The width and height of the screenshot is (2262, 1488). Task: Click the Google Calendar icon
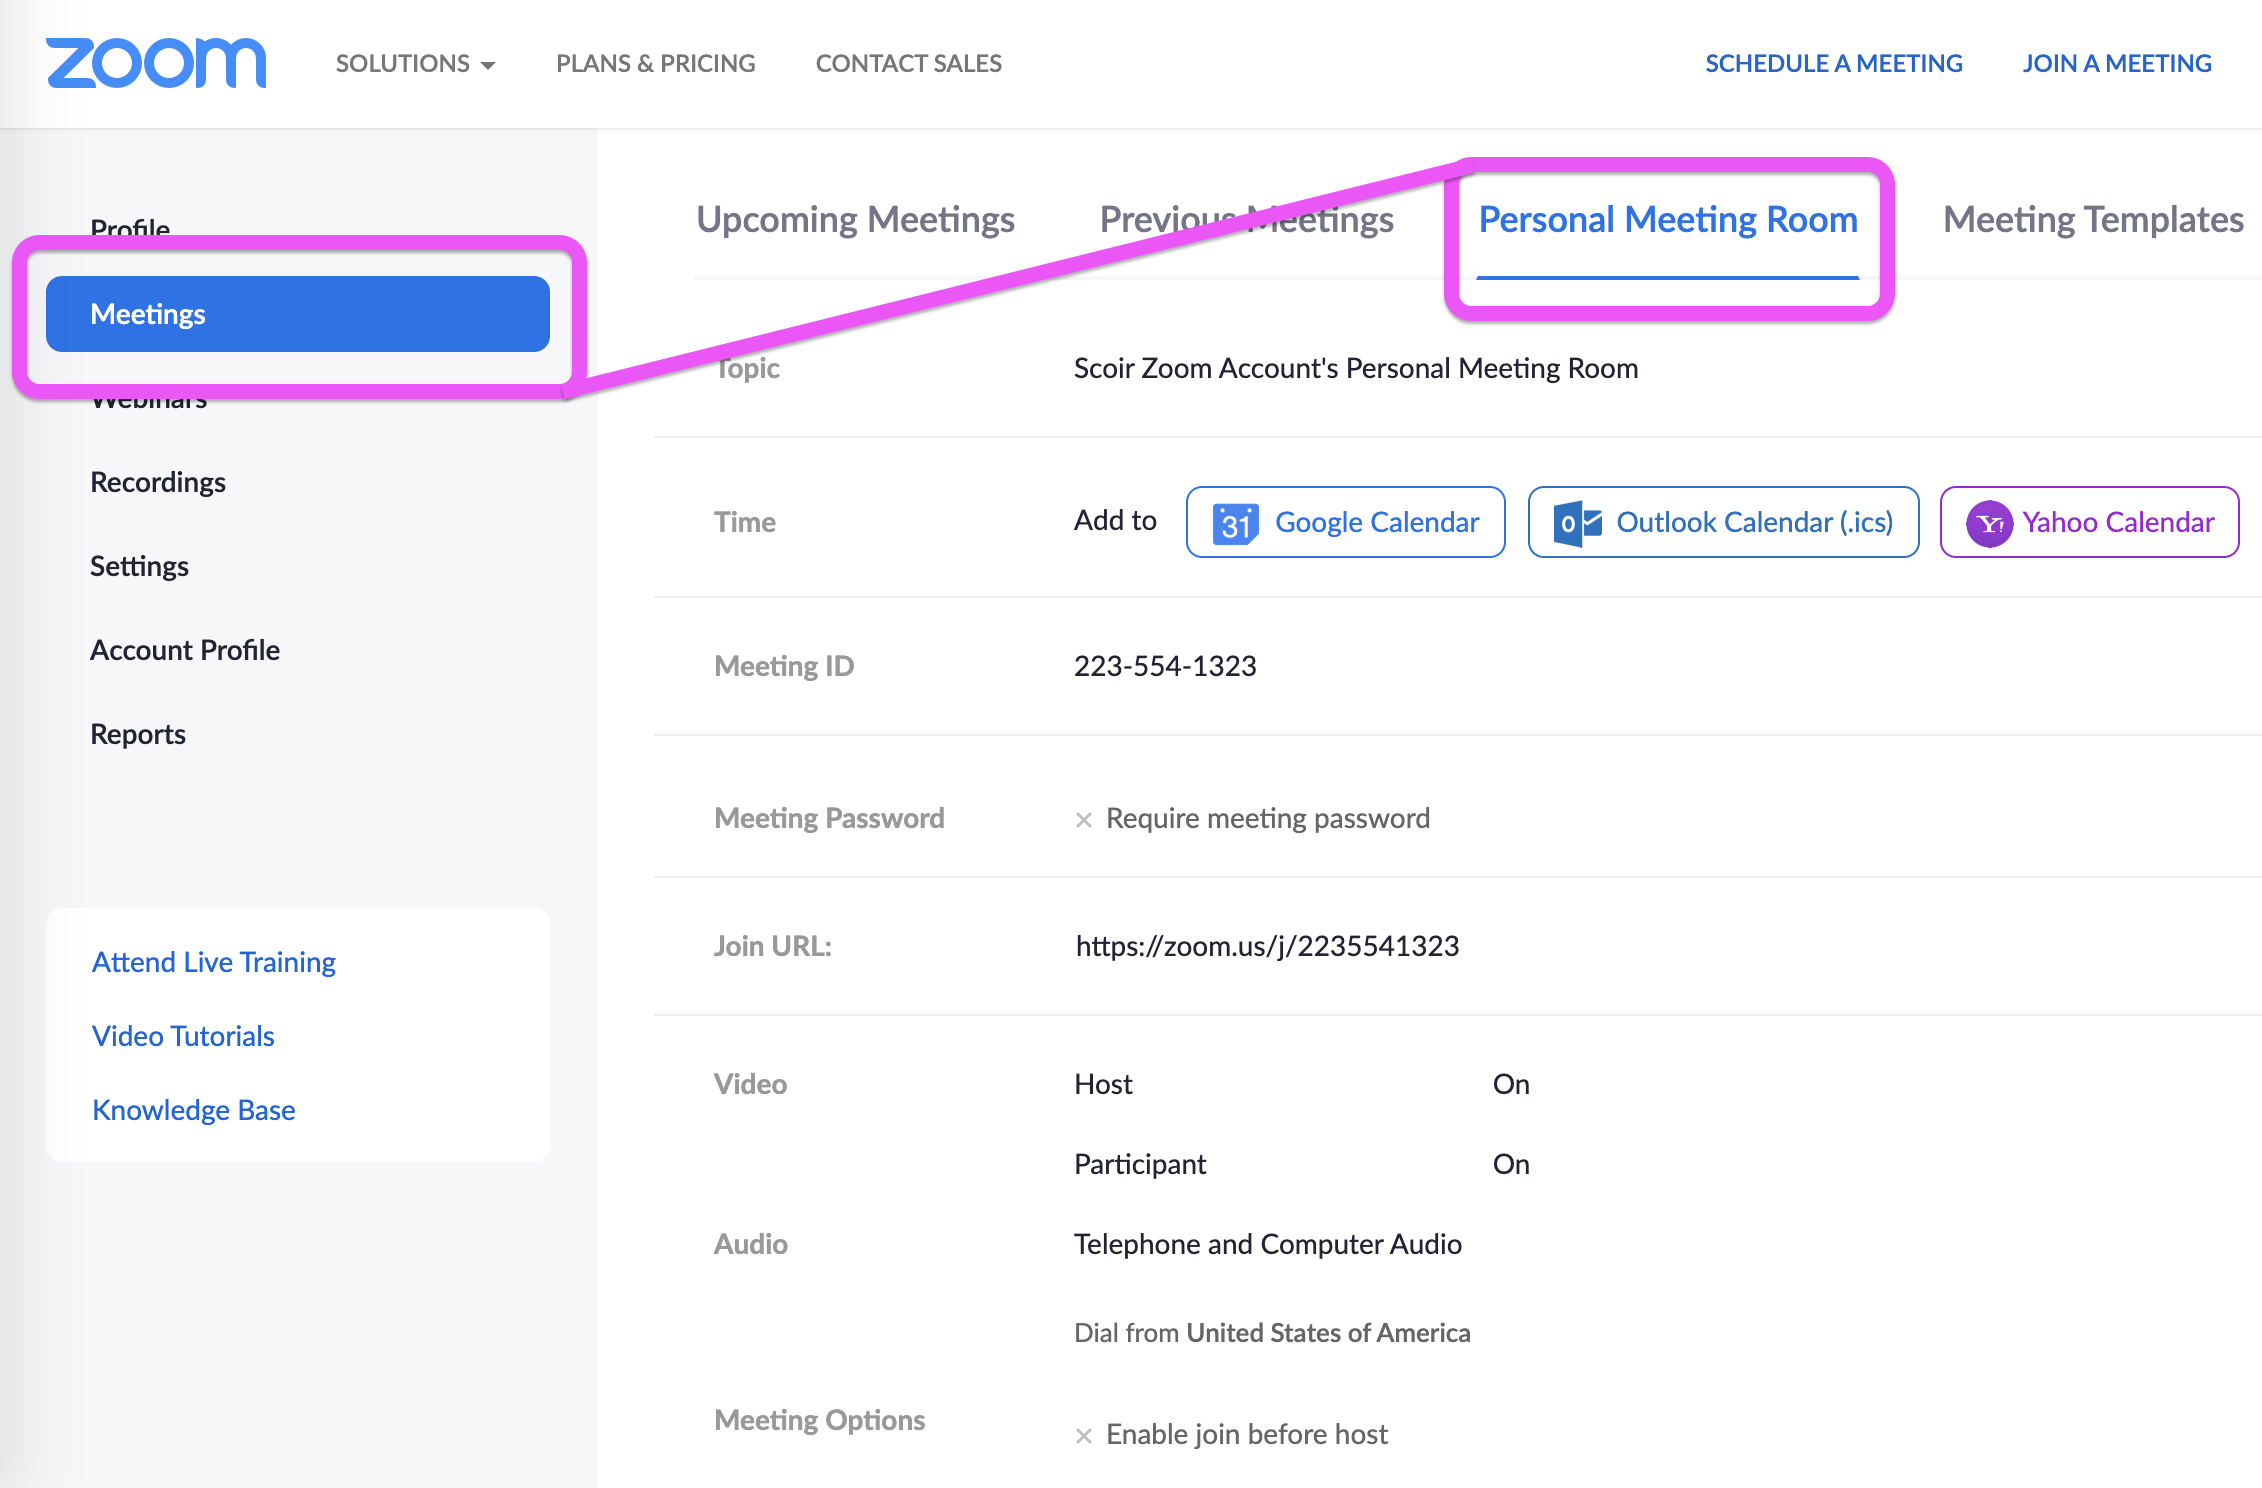click(x=1235, y=522)
